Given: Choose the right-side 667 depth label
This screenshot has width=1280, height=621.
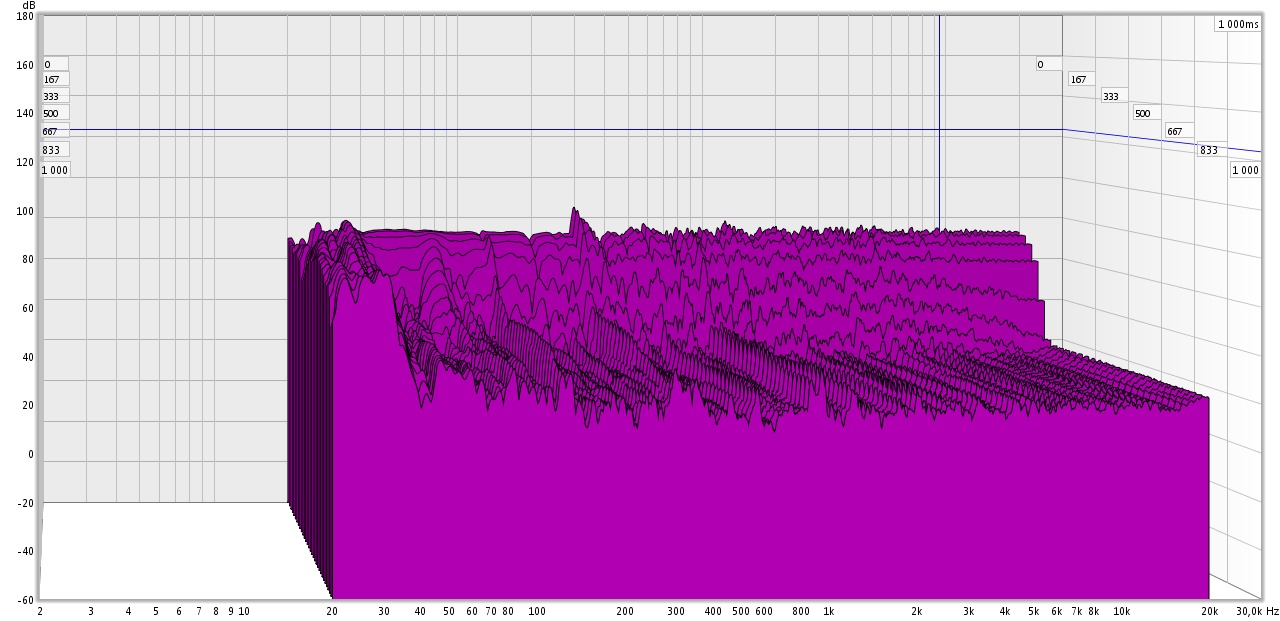Looking at the screenshot, I should [x=1178, y=131].
